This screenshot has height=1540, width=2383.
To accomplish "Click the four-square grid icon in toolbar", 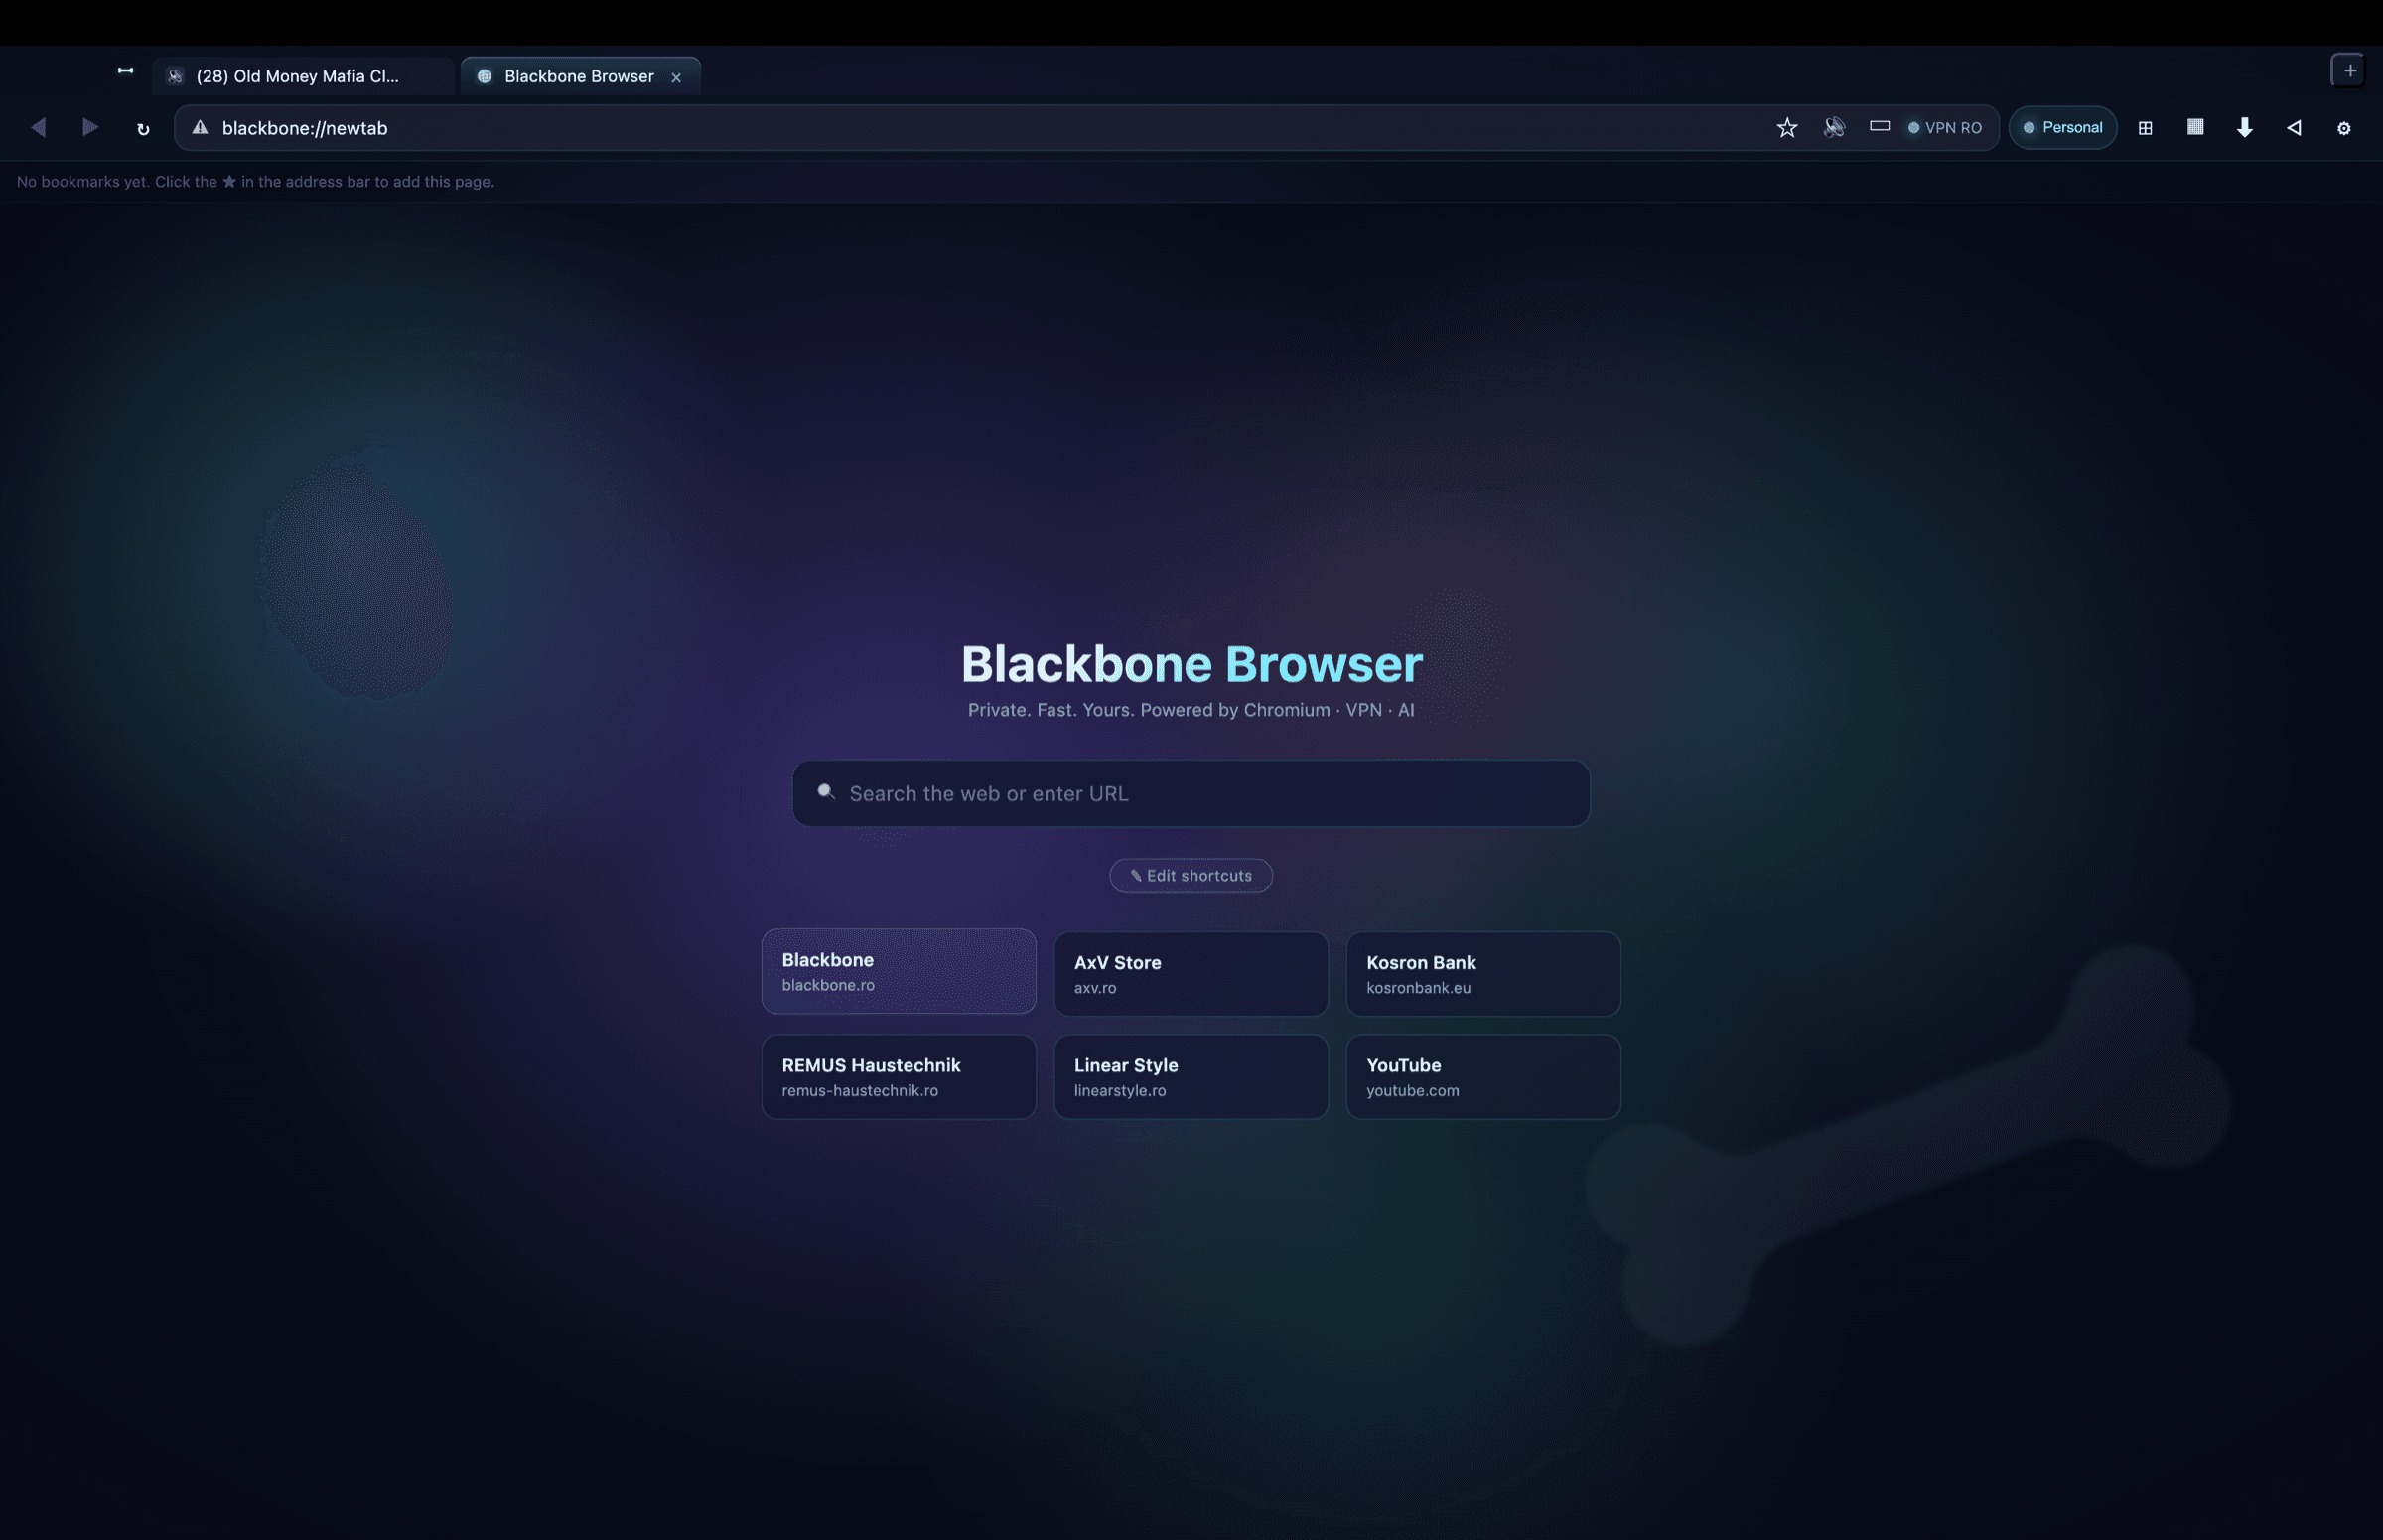I will (2145, 128).
